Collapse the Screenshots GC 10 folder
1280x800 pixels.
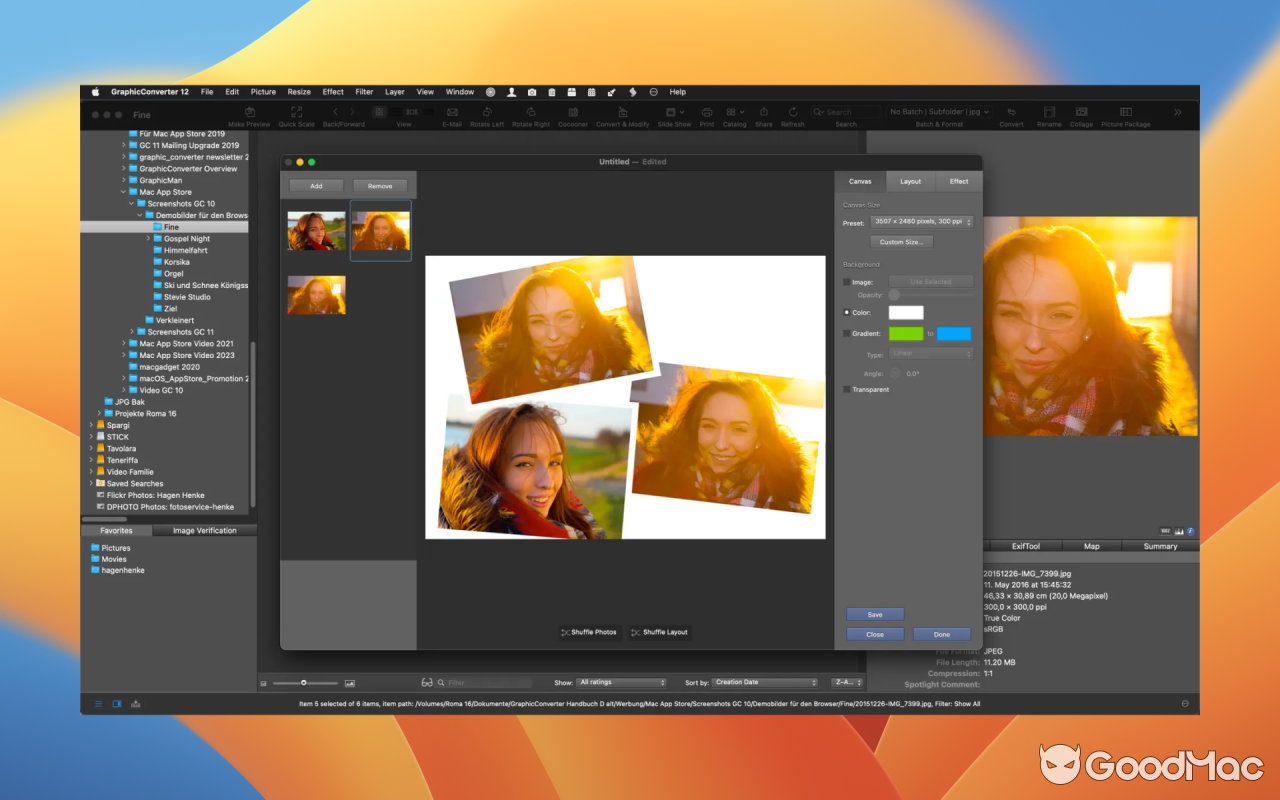[130, 203]
